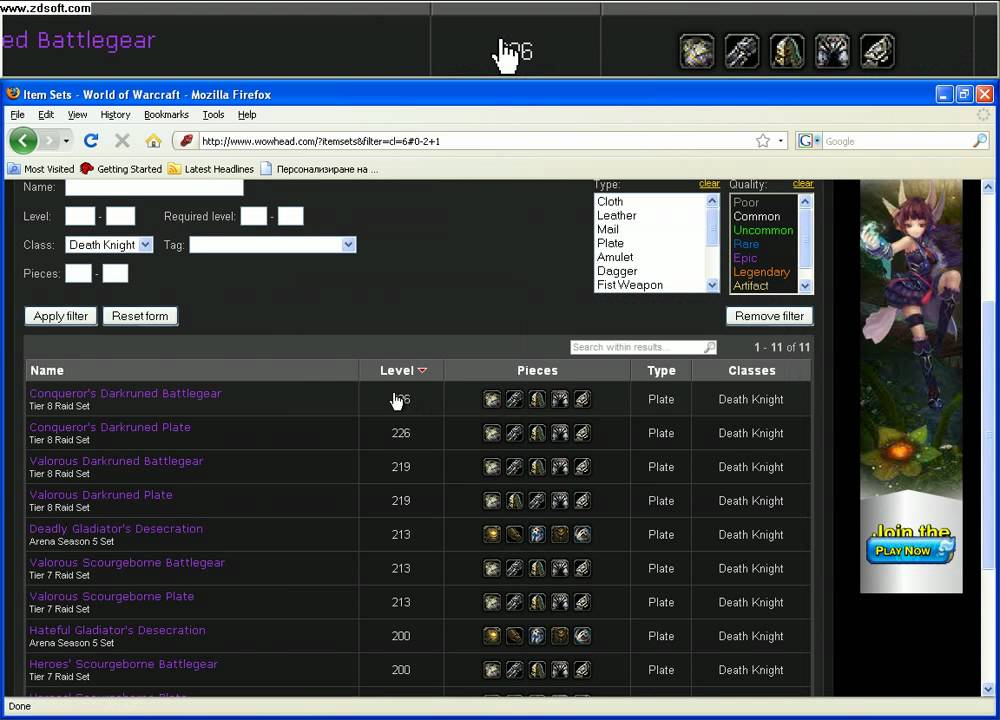This screenshot has width=1000, height=720.
Task: Select Epic in the Quality list
Action: [745, 258]
